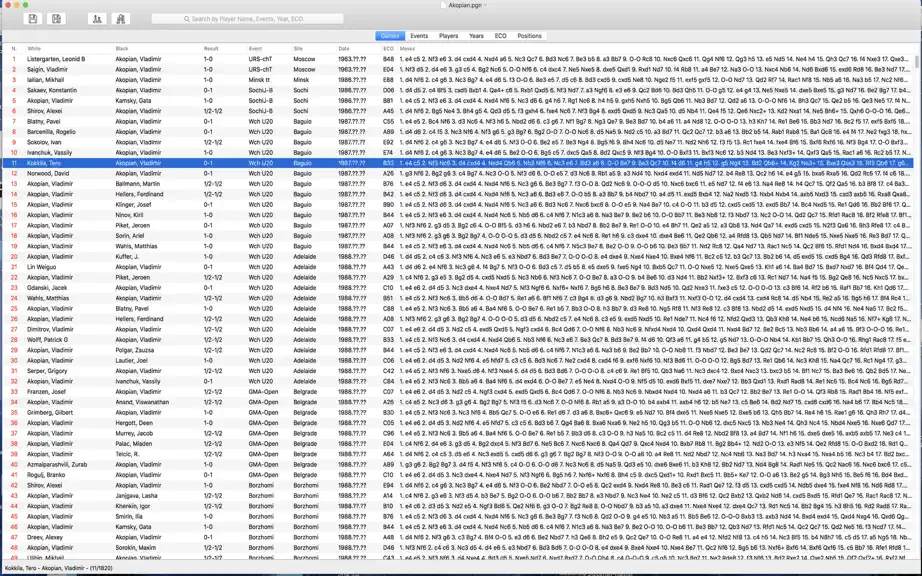Click the chess pieces group toolbar icon
The image size is (922, 576).
[x=121, y=19]
